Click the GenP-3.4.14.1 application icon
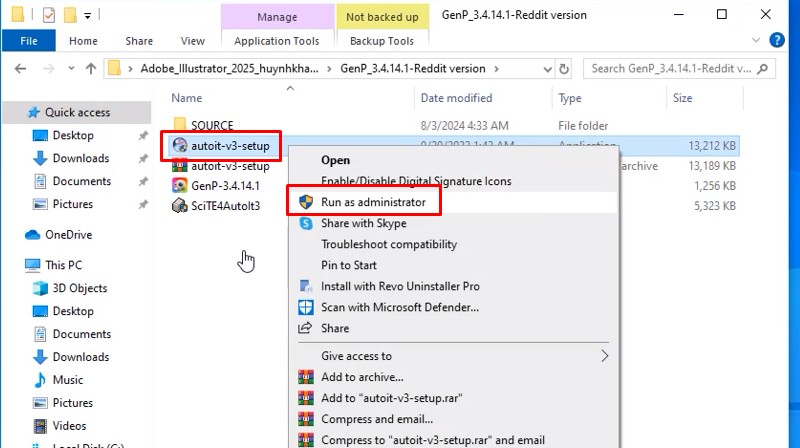800x448 pixels. click(x=179, y=185)
